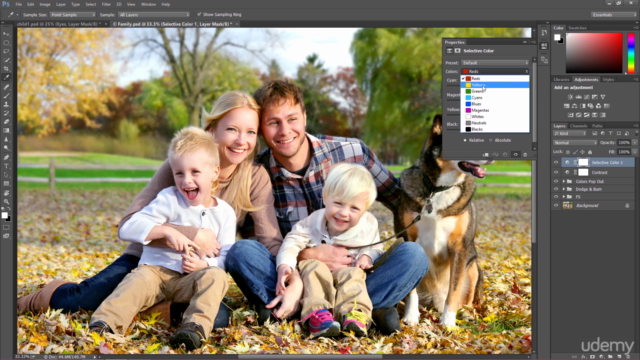Click the lock position icon in Layers
The height and width of the screenshot is (360, 640).
pyautogui.click(x=582, y=152)
